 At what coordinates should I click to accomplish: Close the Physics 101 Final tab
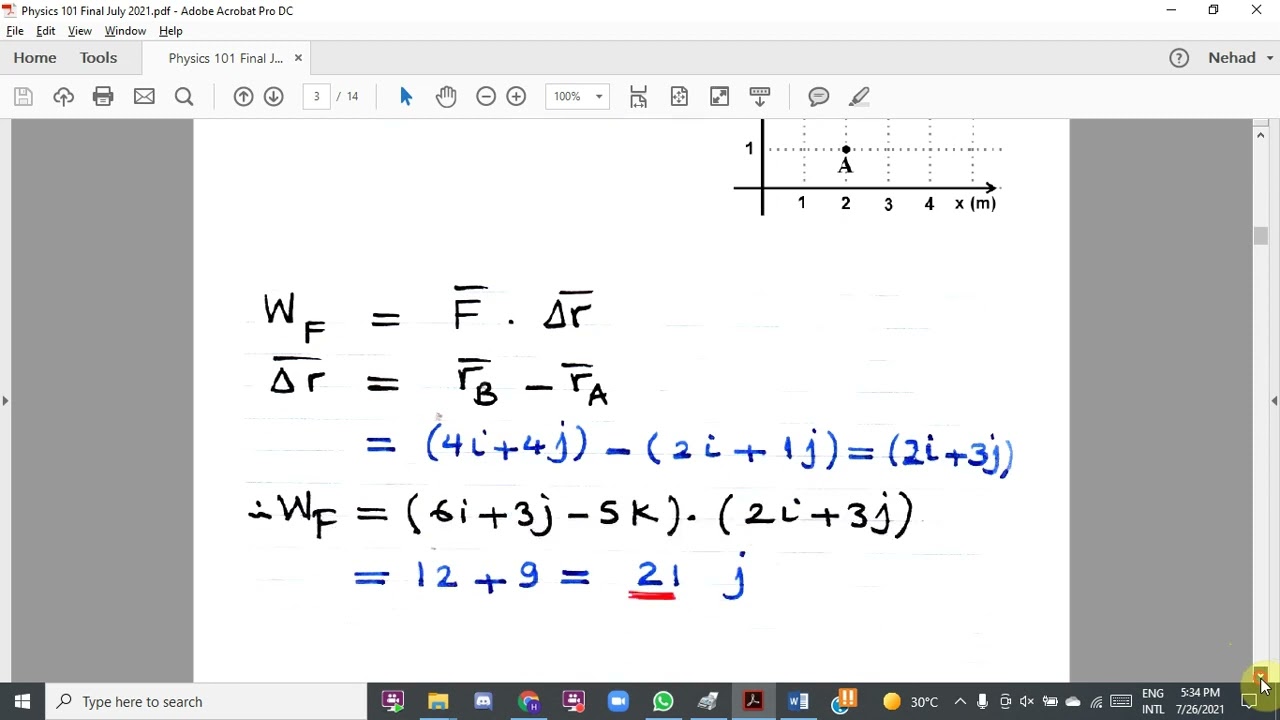(x=298, y=58)
